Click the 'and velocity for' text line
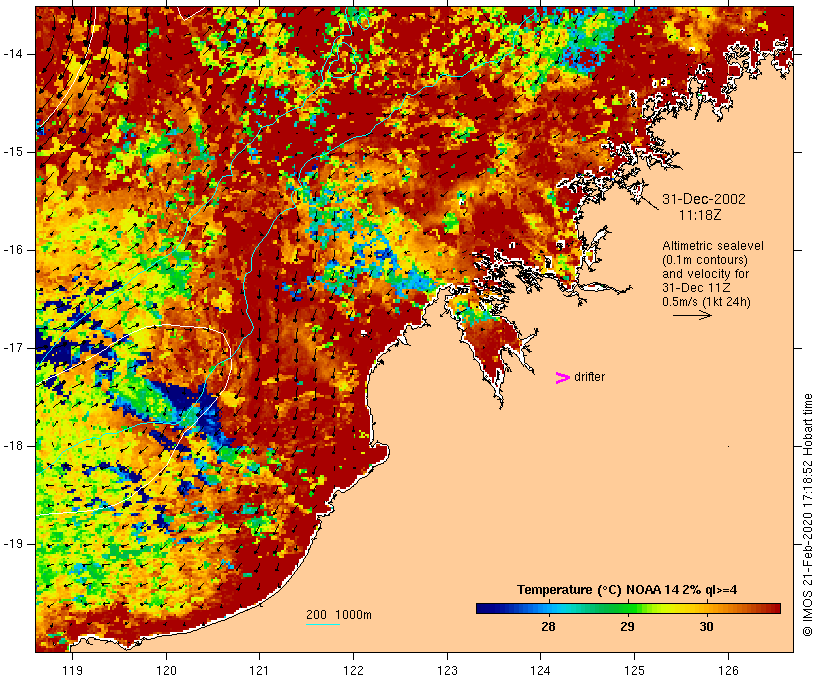This screenshot has width=820, height=680. click(705, 274)
